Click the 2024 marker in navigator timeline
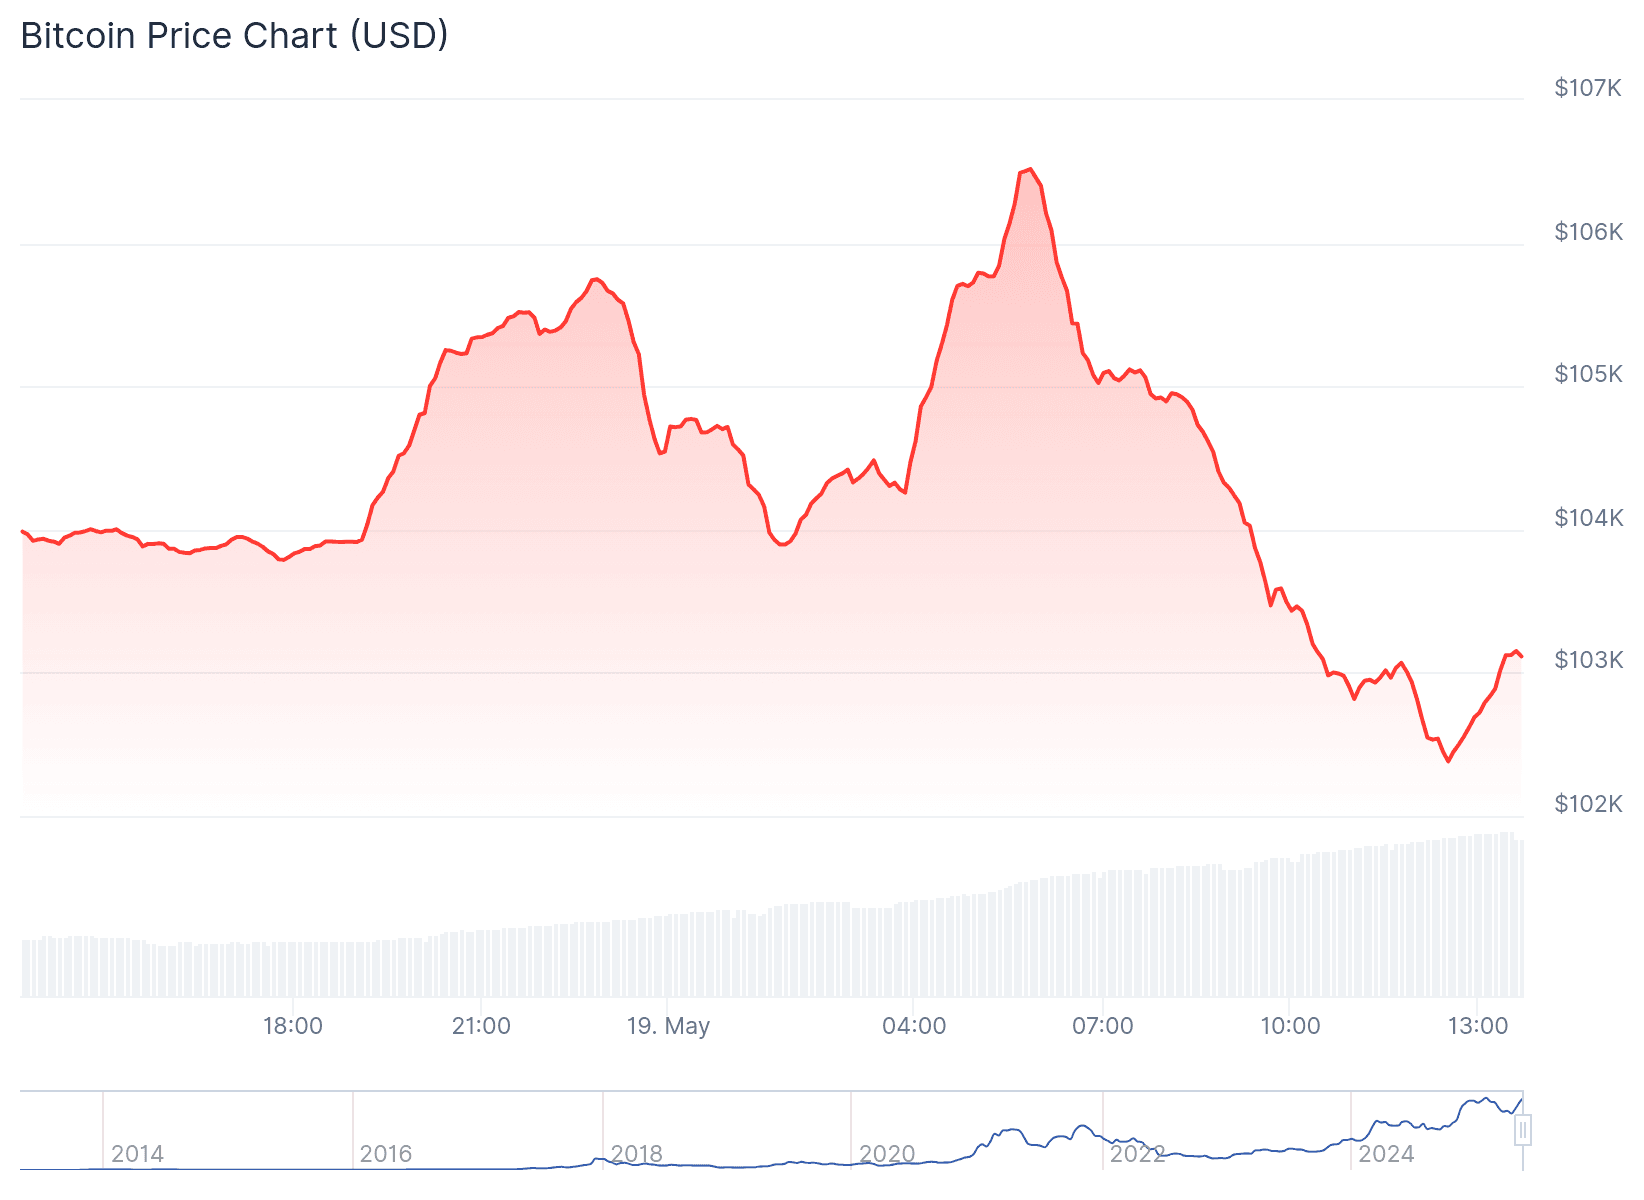 coord(1387,1154)
